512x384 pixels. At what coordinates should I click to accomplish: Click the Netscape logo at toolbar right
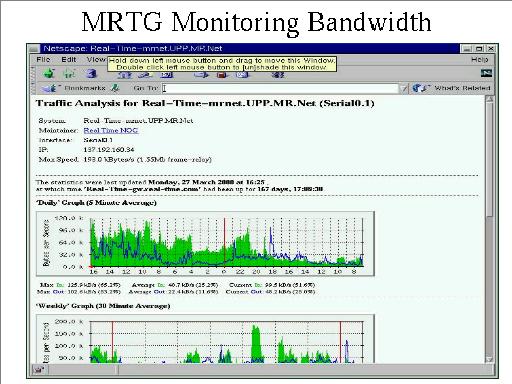486,73
